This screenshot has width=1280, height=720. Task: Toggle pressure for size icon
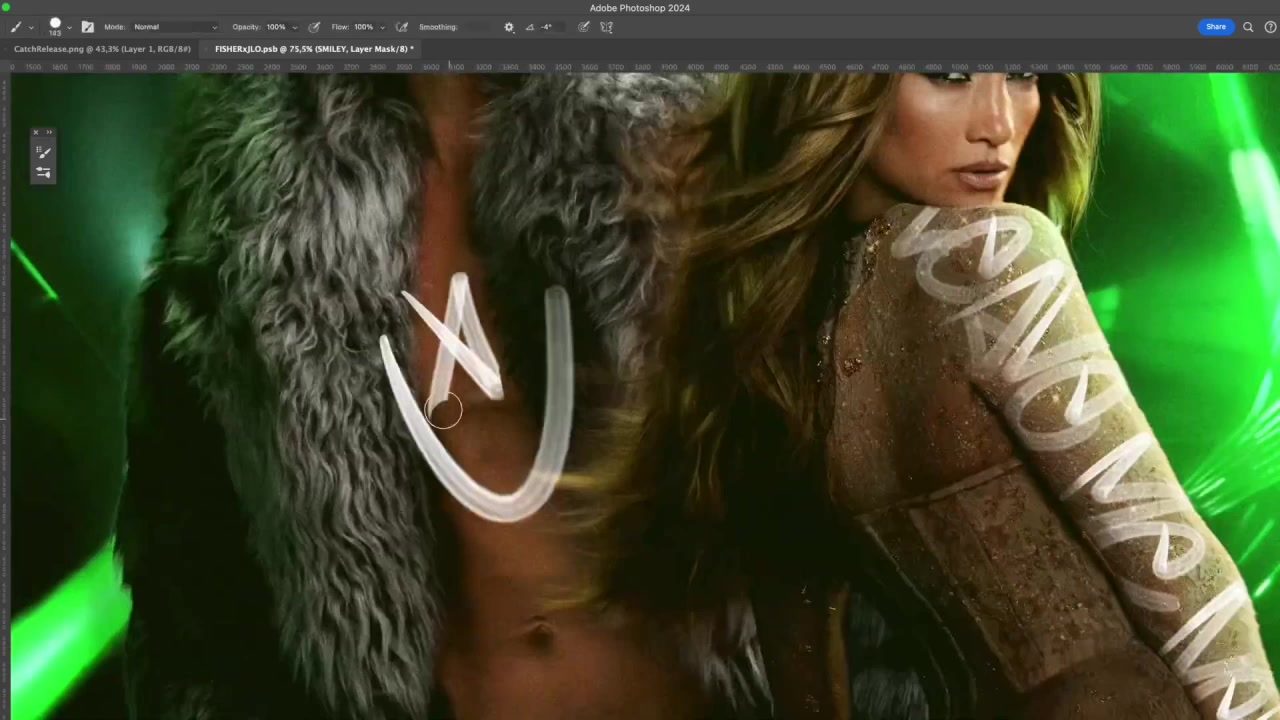coord(584,27)
